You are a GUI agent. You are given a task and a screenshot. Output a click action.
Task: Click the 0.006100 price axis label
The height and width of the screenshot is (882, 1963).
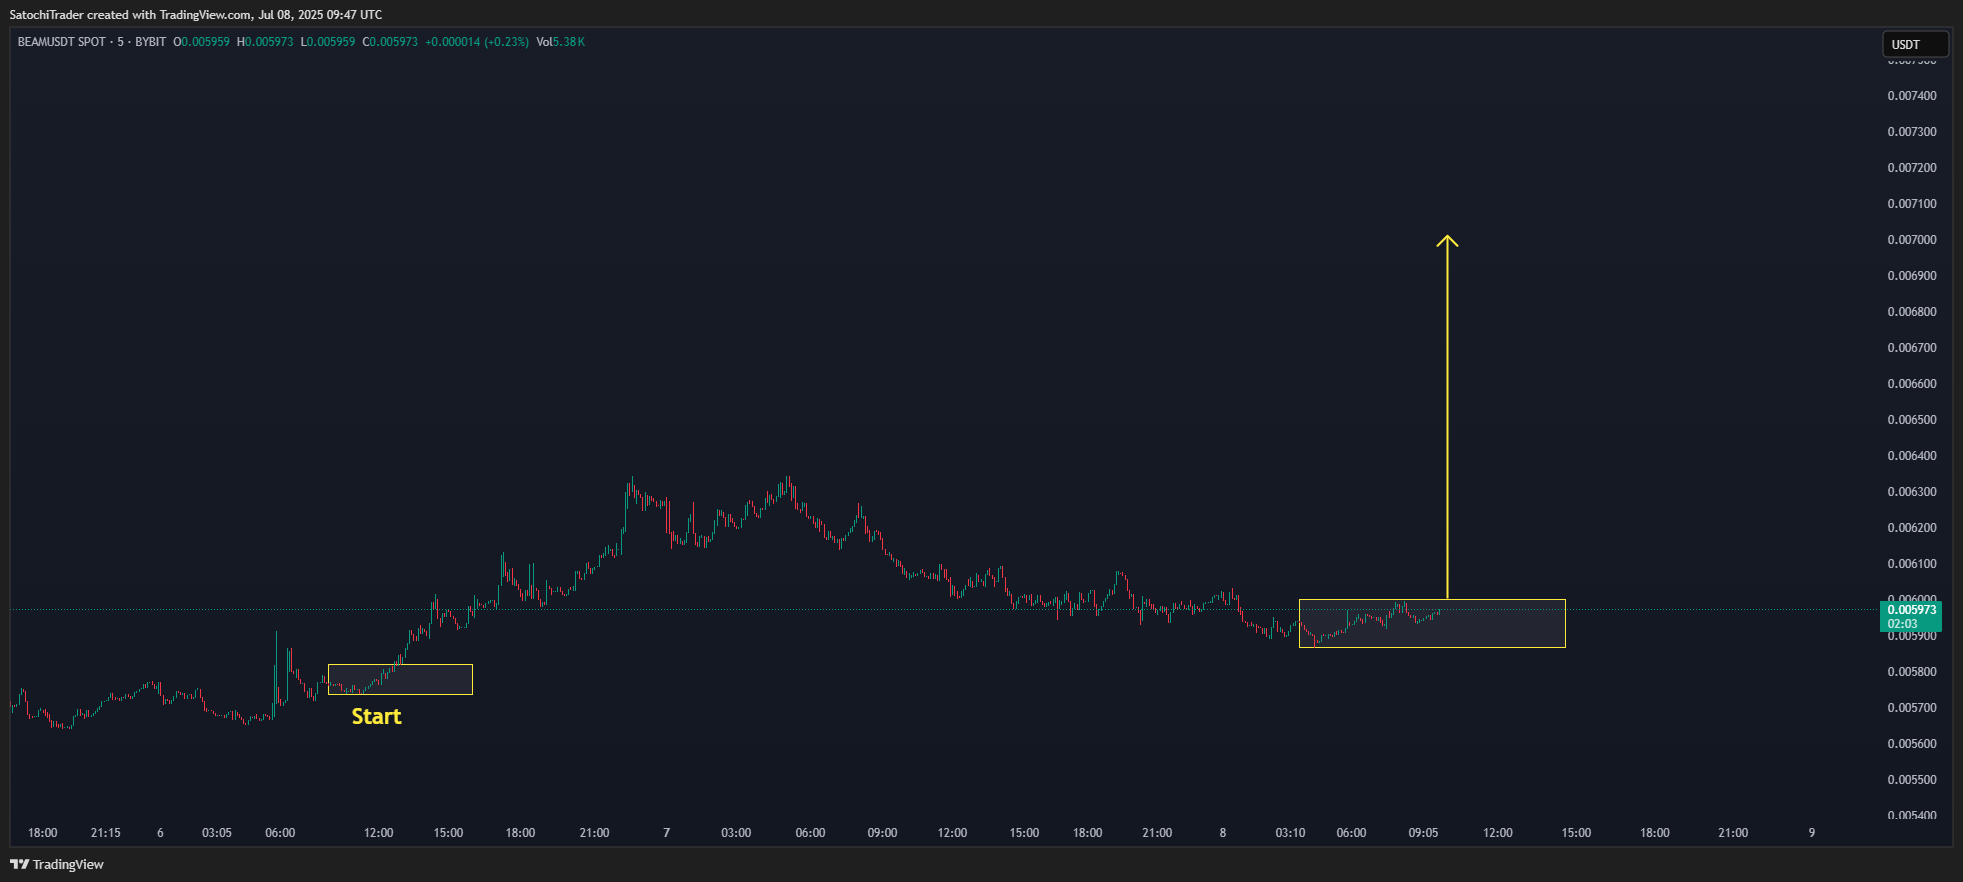pos(1912,564)
